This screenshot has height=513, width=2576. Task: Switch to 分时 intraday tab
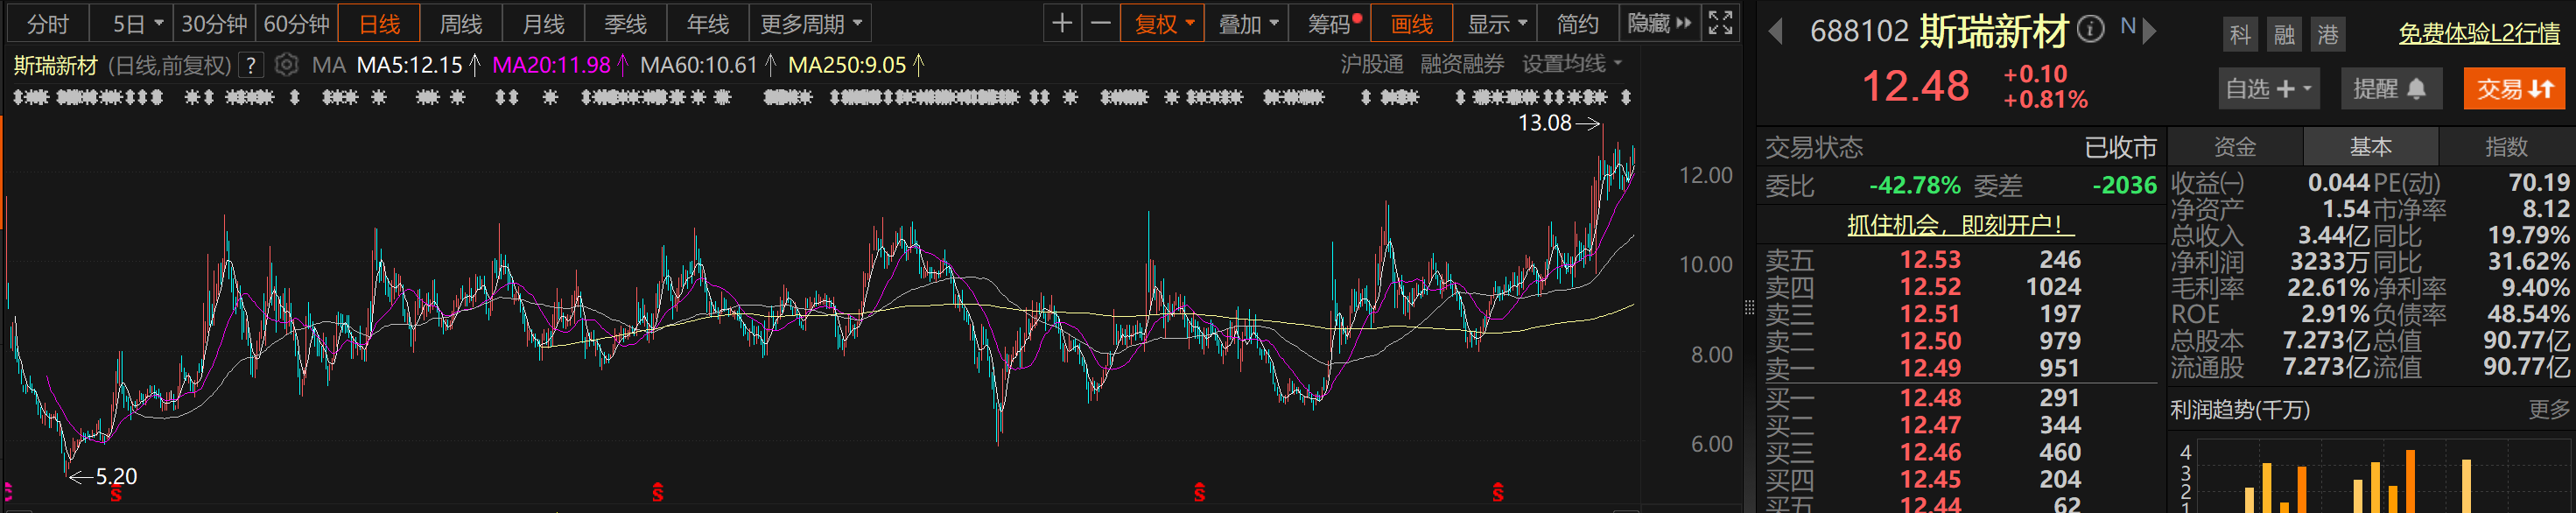(x=48, y=23)
